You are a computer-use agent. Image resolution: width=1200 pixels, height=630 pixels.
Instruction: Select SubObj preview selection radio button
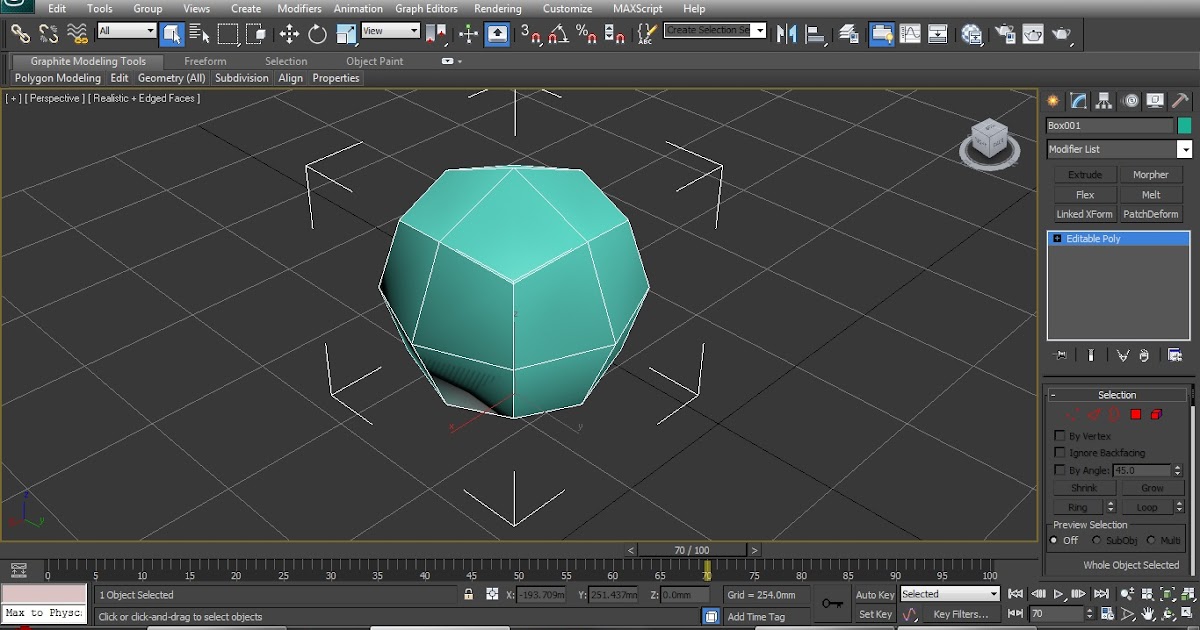[x=1097, y=540]
